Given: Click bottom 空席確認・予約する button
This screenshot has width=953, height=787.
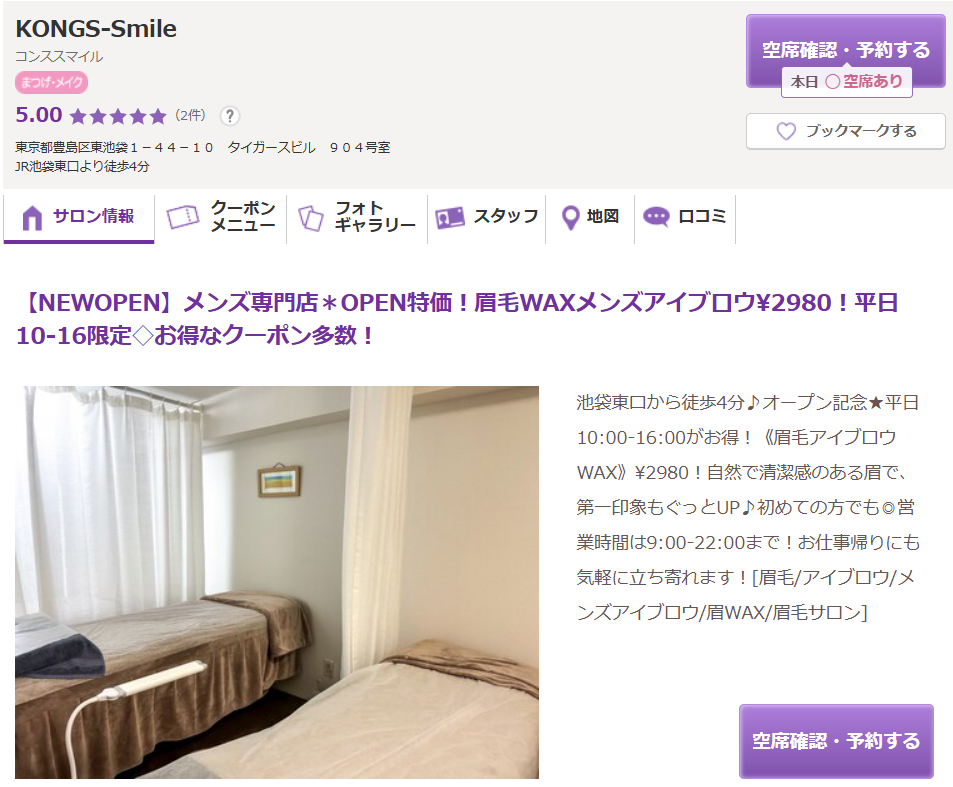Looking at the screenshot, I should 836,741.
